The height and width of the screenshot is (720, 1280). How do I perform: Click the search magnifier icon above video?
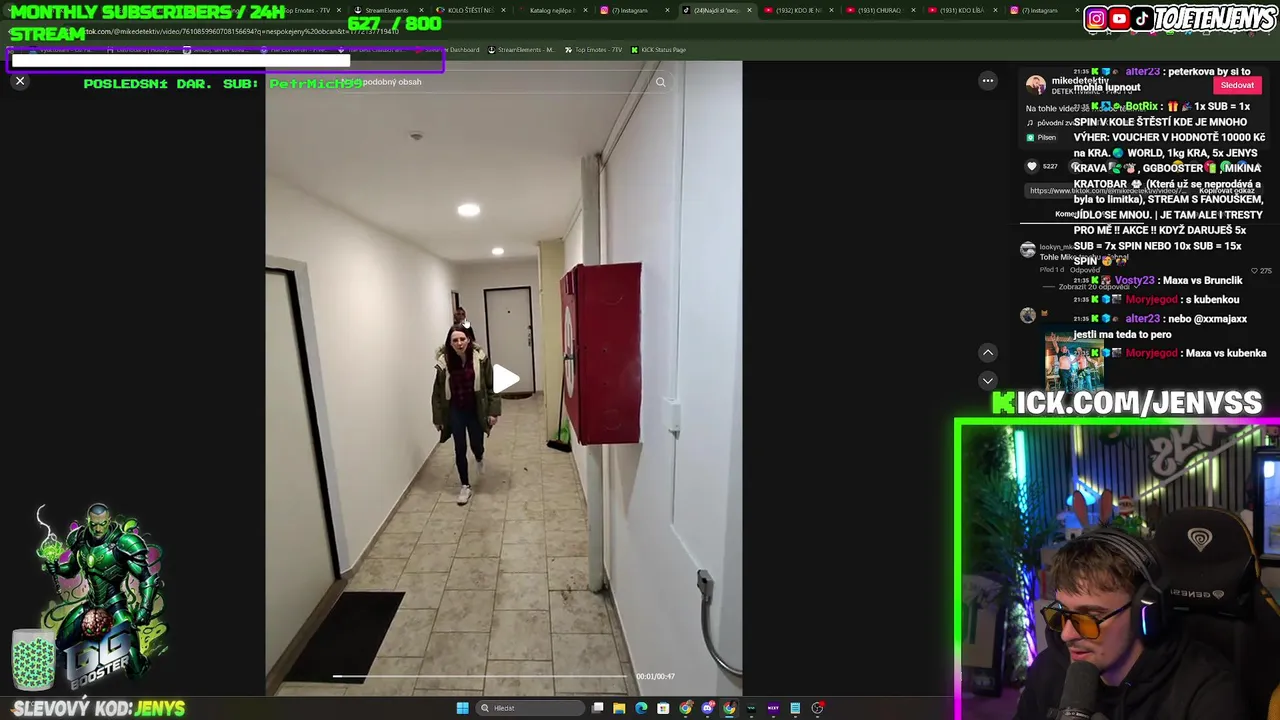click(660, 82)
